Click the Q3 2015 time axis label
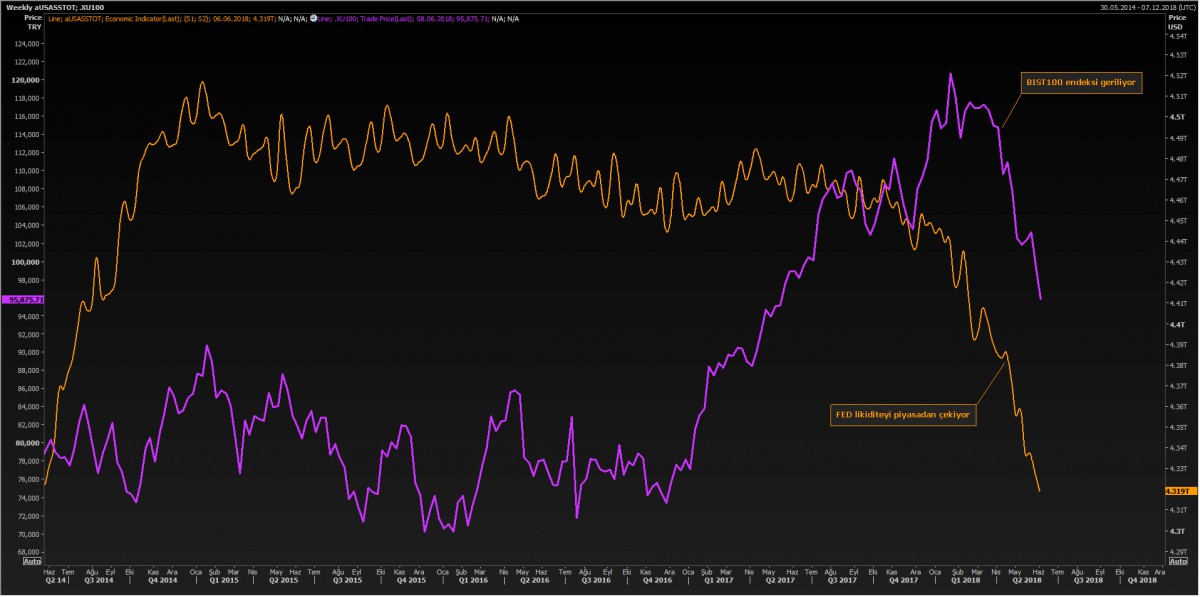 [x=347, y=579]
